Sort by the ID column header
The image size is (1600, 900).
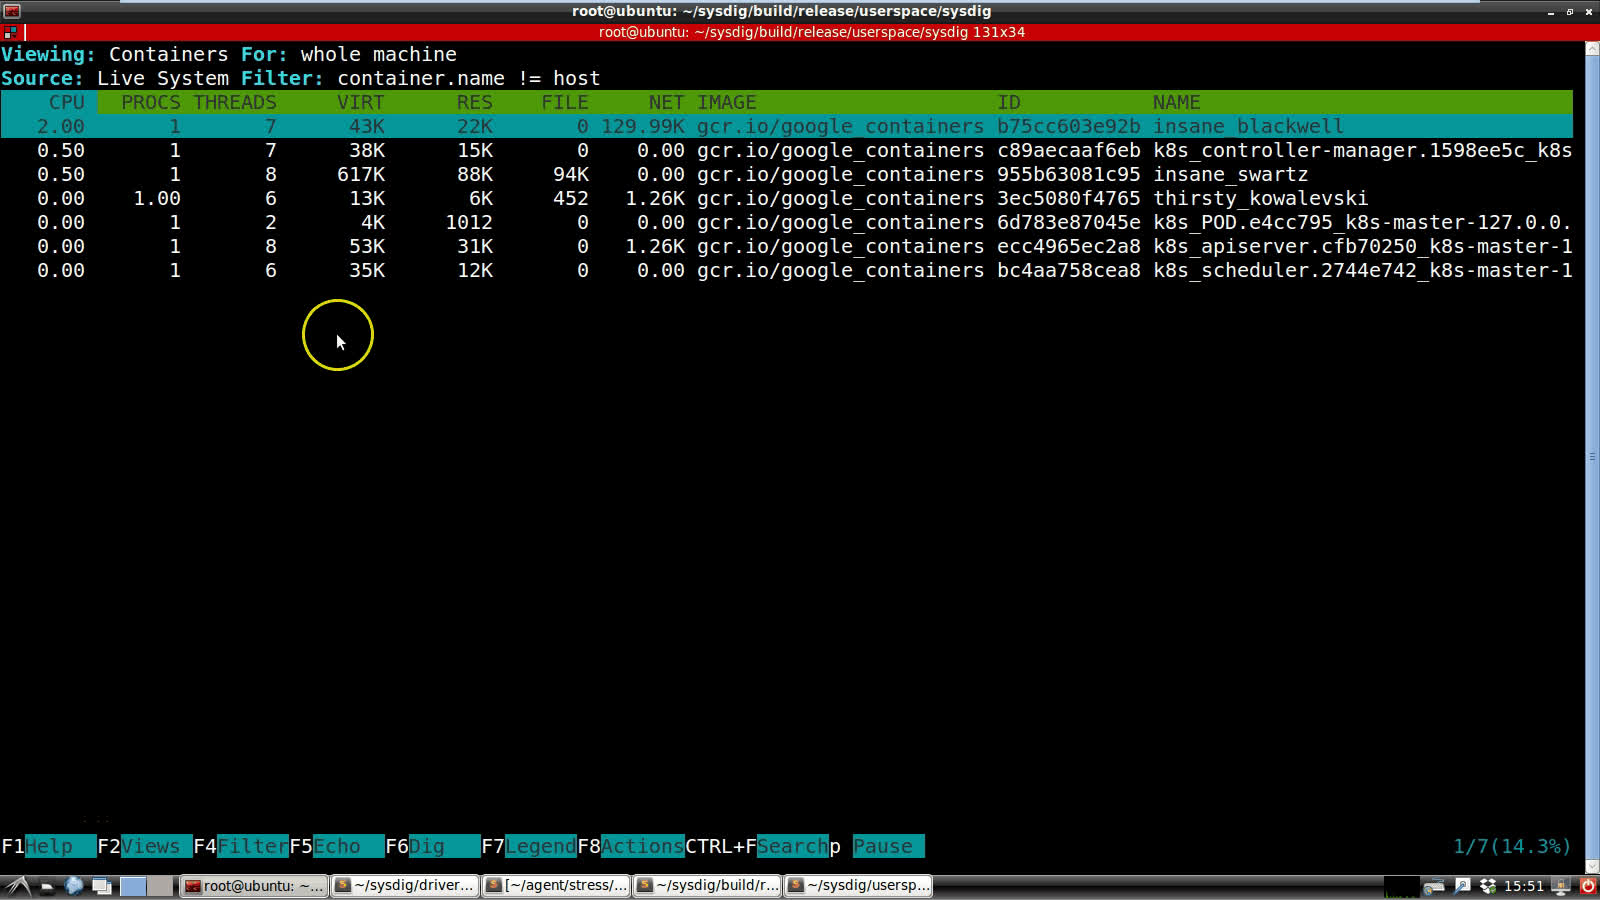1009,102
